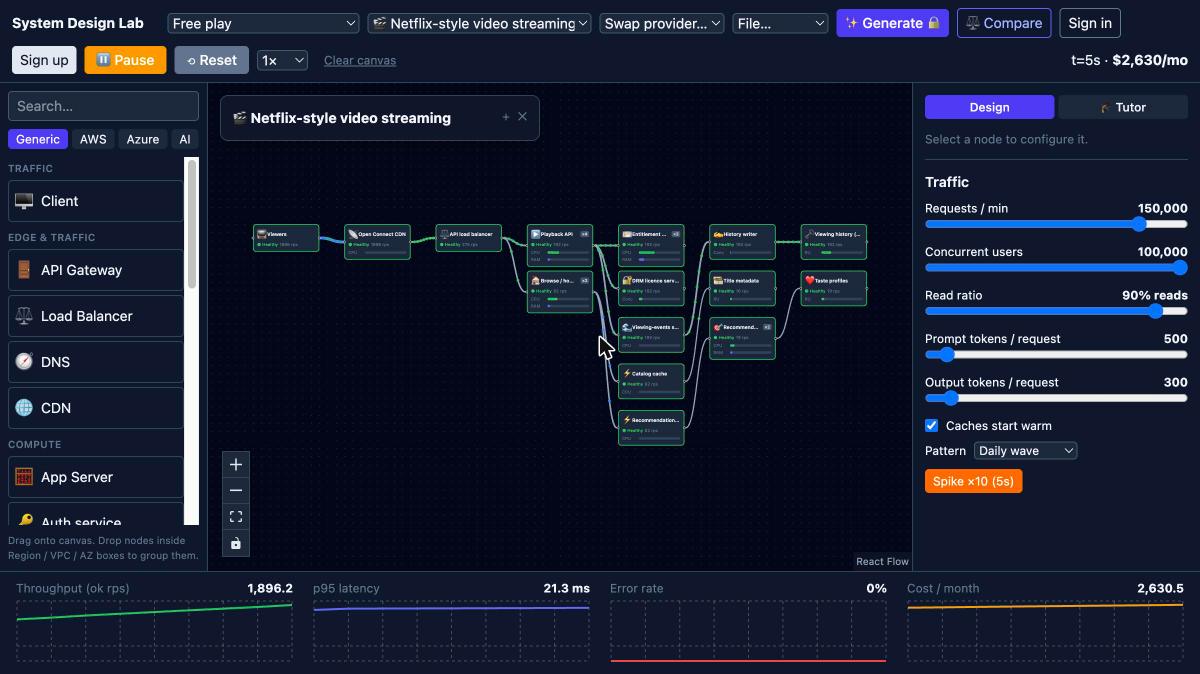Viewport: 1200px width, 674px height.
Task: Click the CDN globe icon
Action: pyautogui.click(x=24, y=408)
